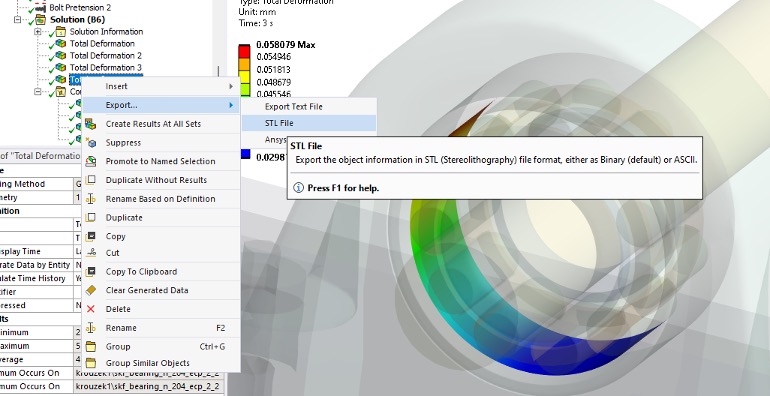Choose Duplicate Without Results

coord(156,180)
